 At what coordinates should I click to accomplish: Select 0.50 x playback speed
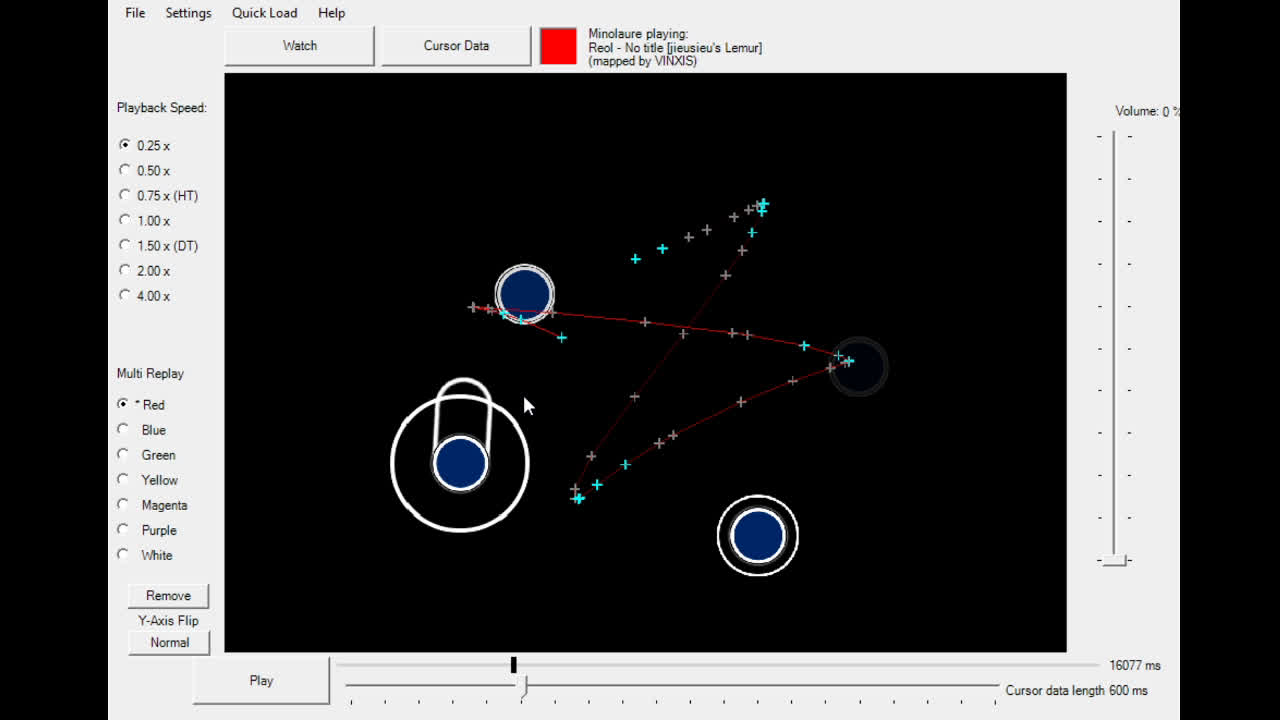click(125, 171)
